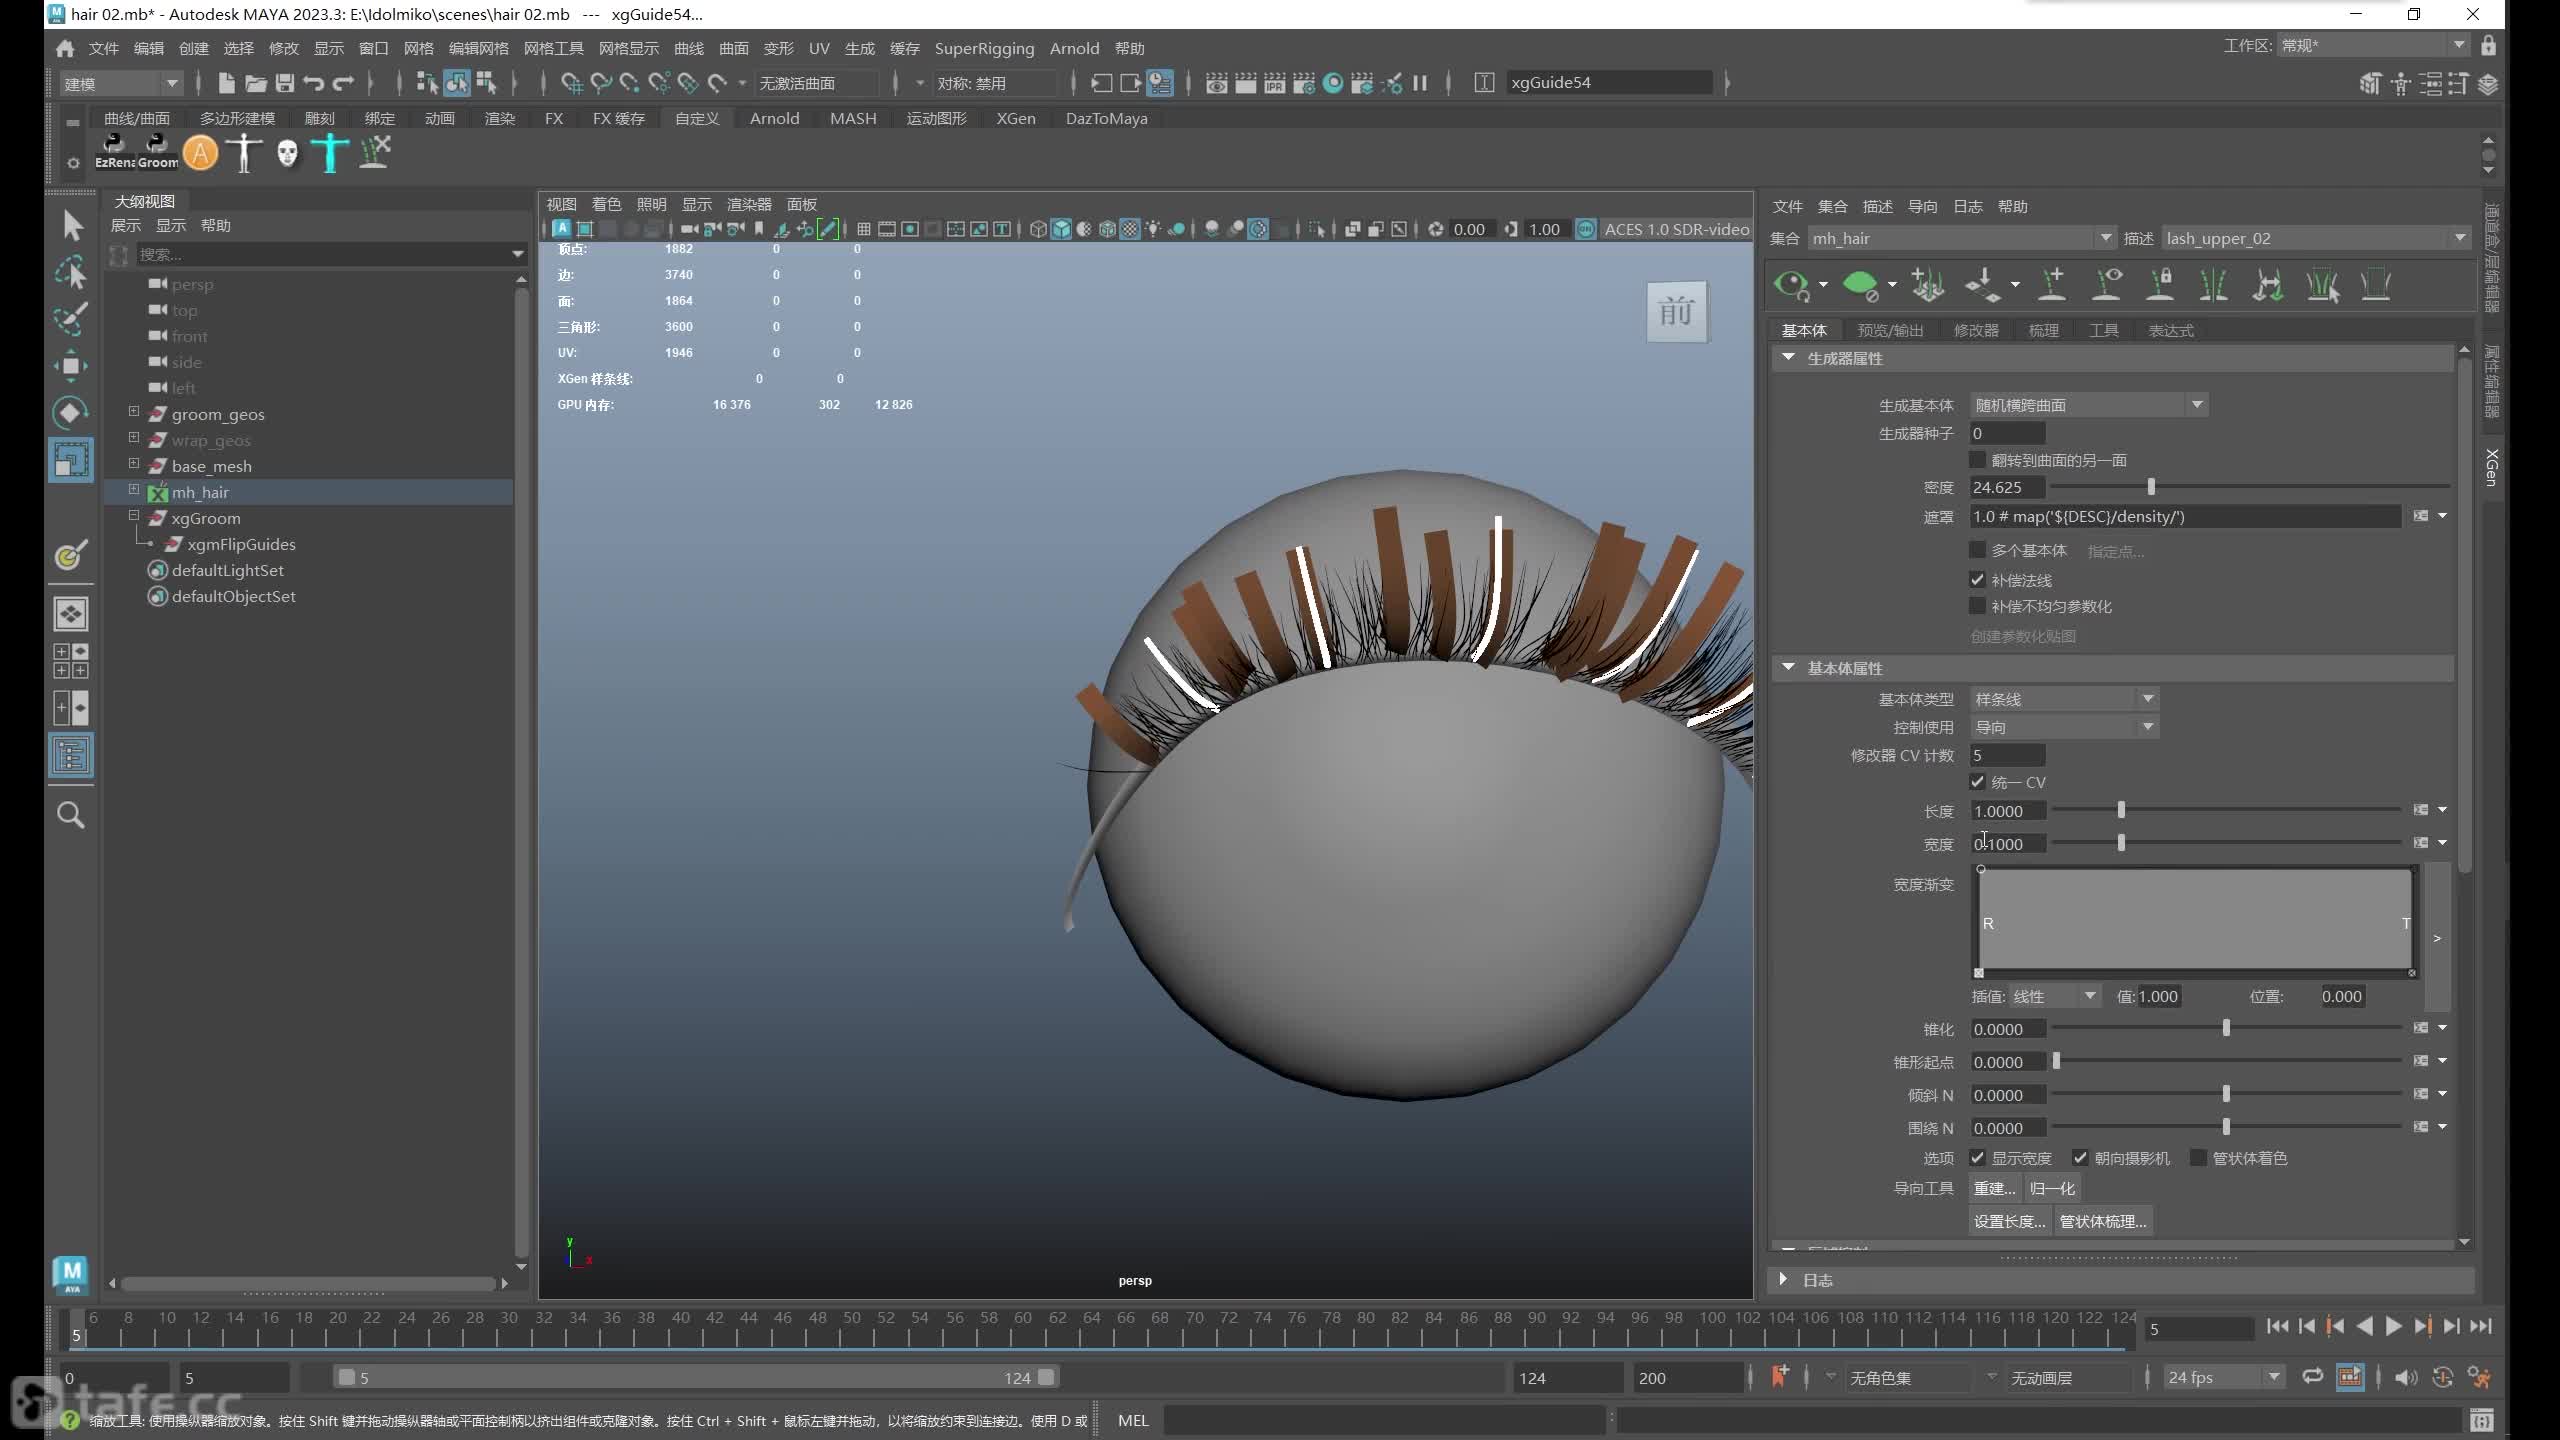
Task: Click the home icon in the menu bar
Action: point(65,48)
